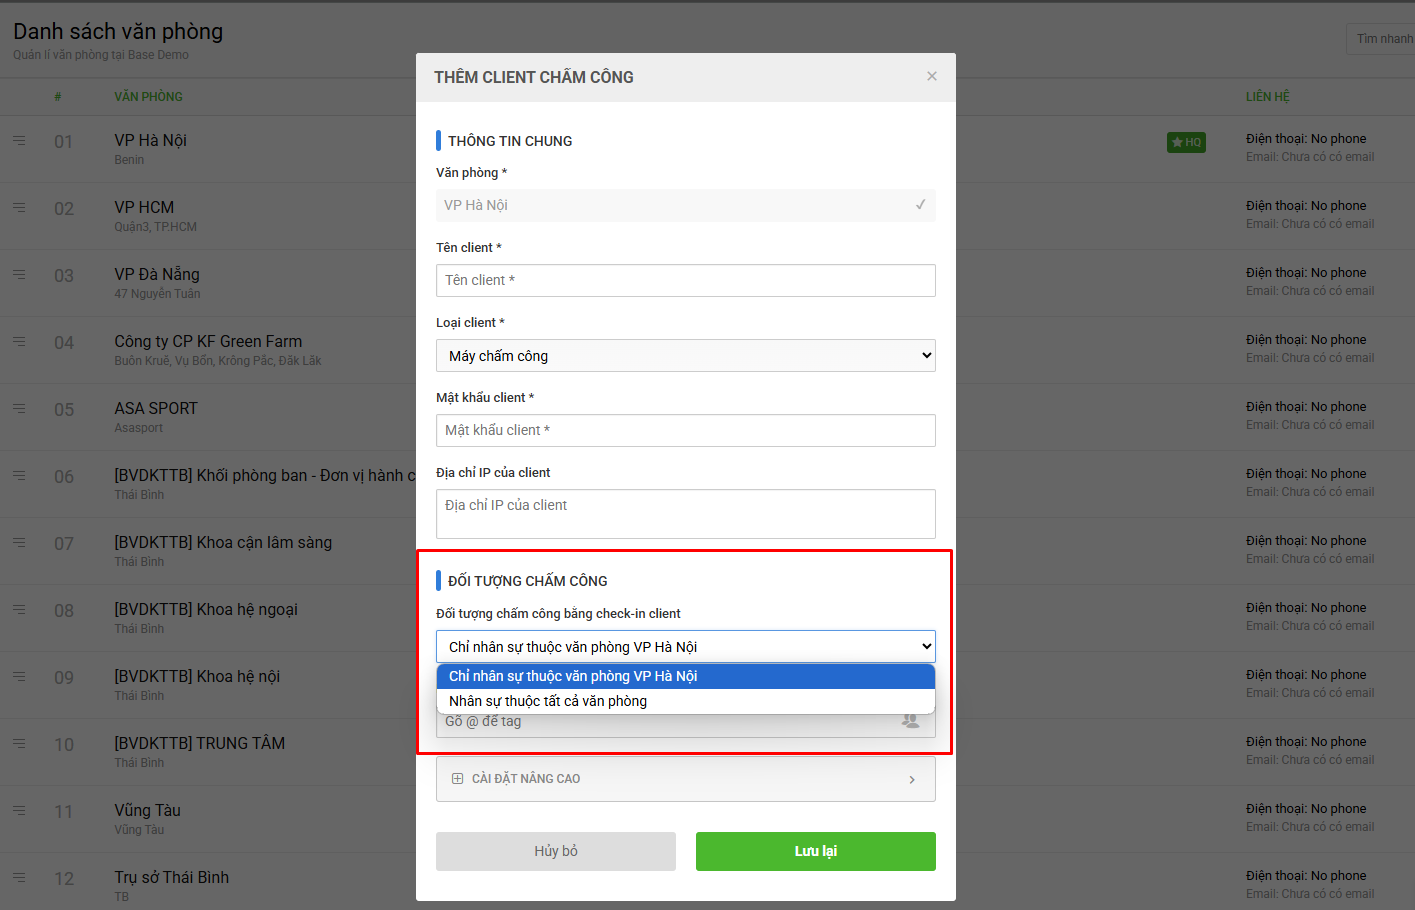Viewport: 1415px width, 910px height.
Task: Click the drag handle of row 04
Action: [x=19, y=342]
